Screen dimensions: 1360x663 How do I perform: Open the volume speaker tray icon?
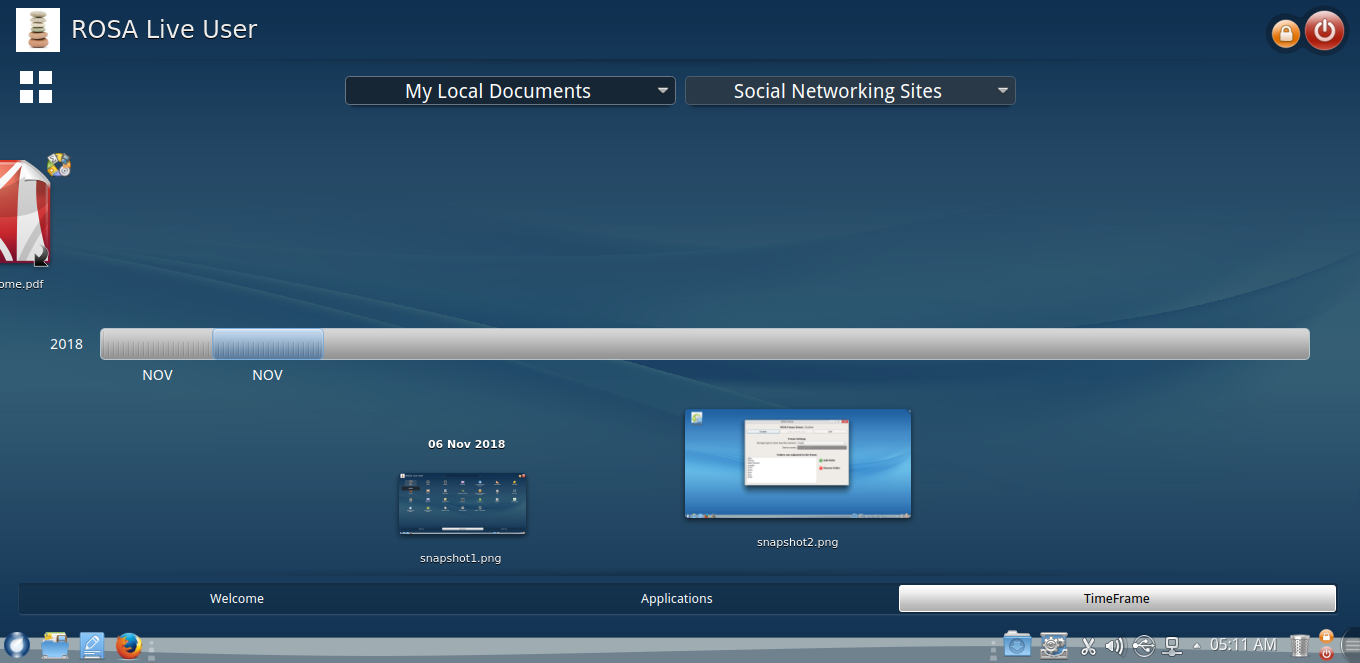[x=1115, y=647]
